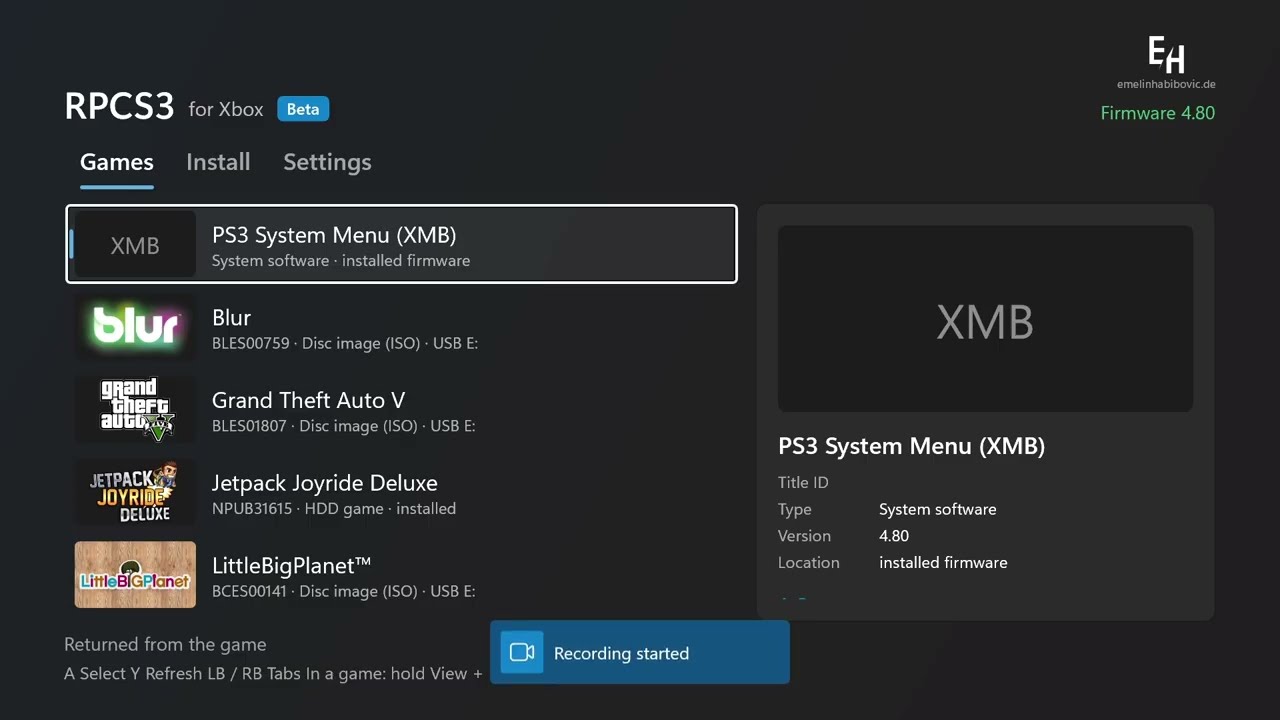This screenshot has width=1280, height=720.
Task: Click the Beta badge next to RPCS3
Action: click(303, 109)
